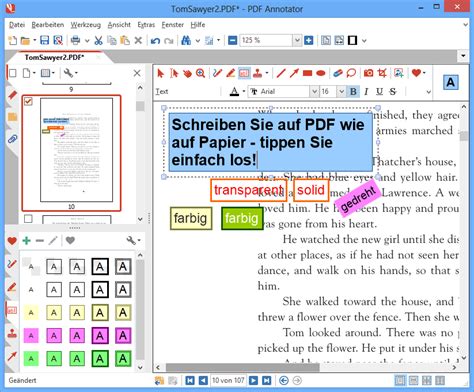Go to the first page button
This screenshot has width=474, height=392.
pos(190,380)
